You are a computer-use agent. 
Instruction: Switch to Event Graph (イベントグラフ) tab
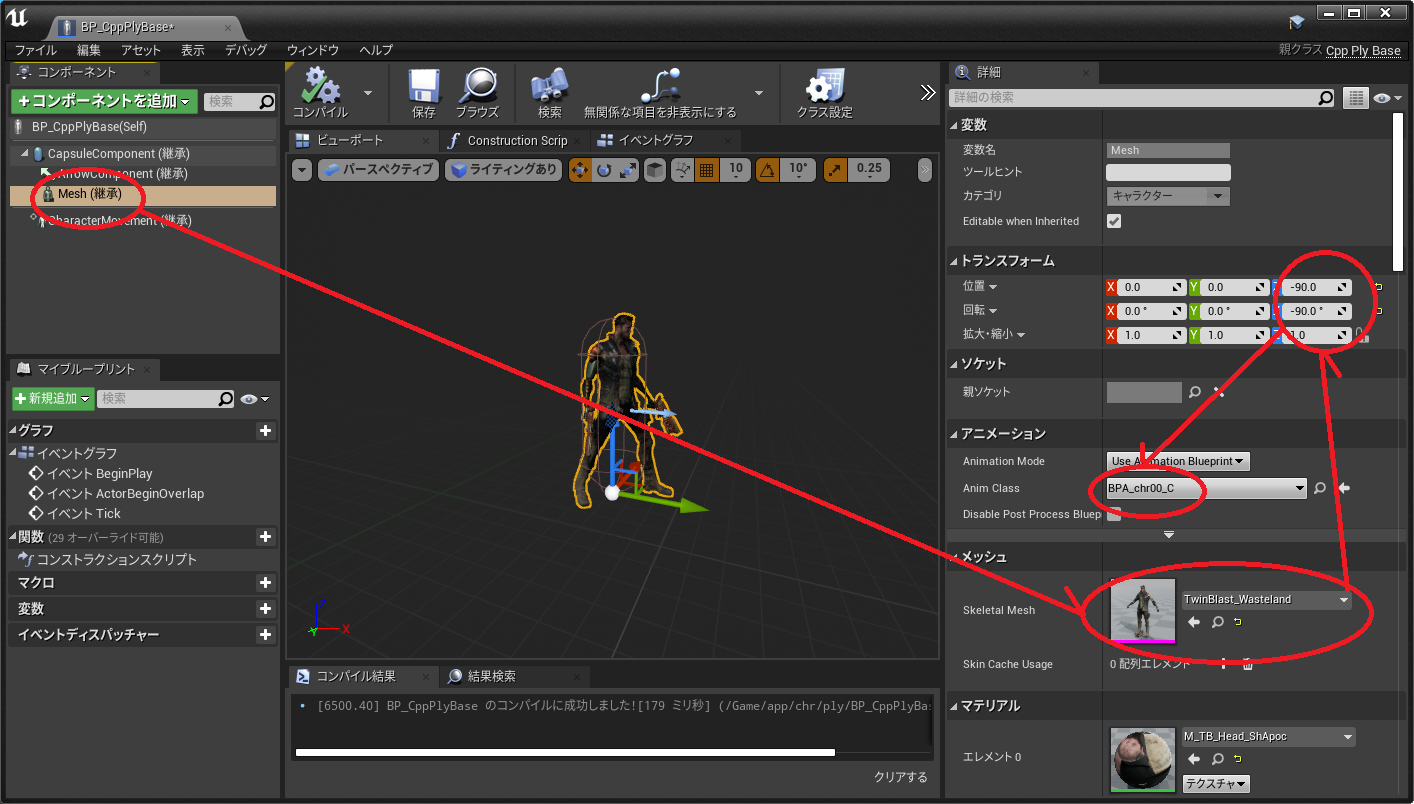[655, 141]
